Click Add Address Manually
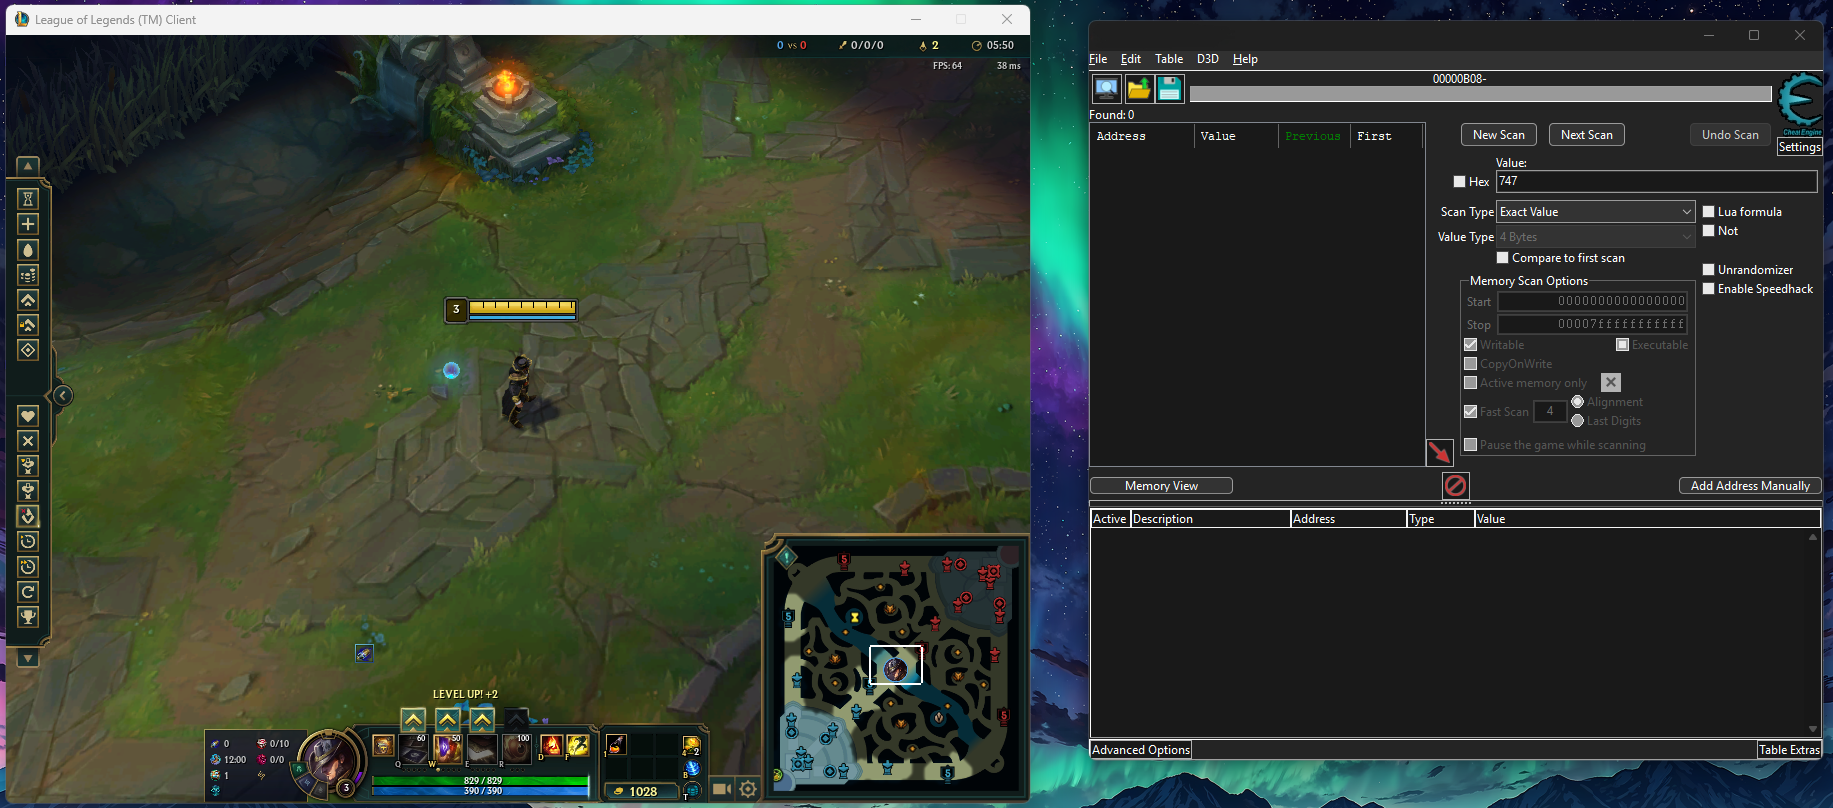 pyautogui.click(x=1750, y=486)
